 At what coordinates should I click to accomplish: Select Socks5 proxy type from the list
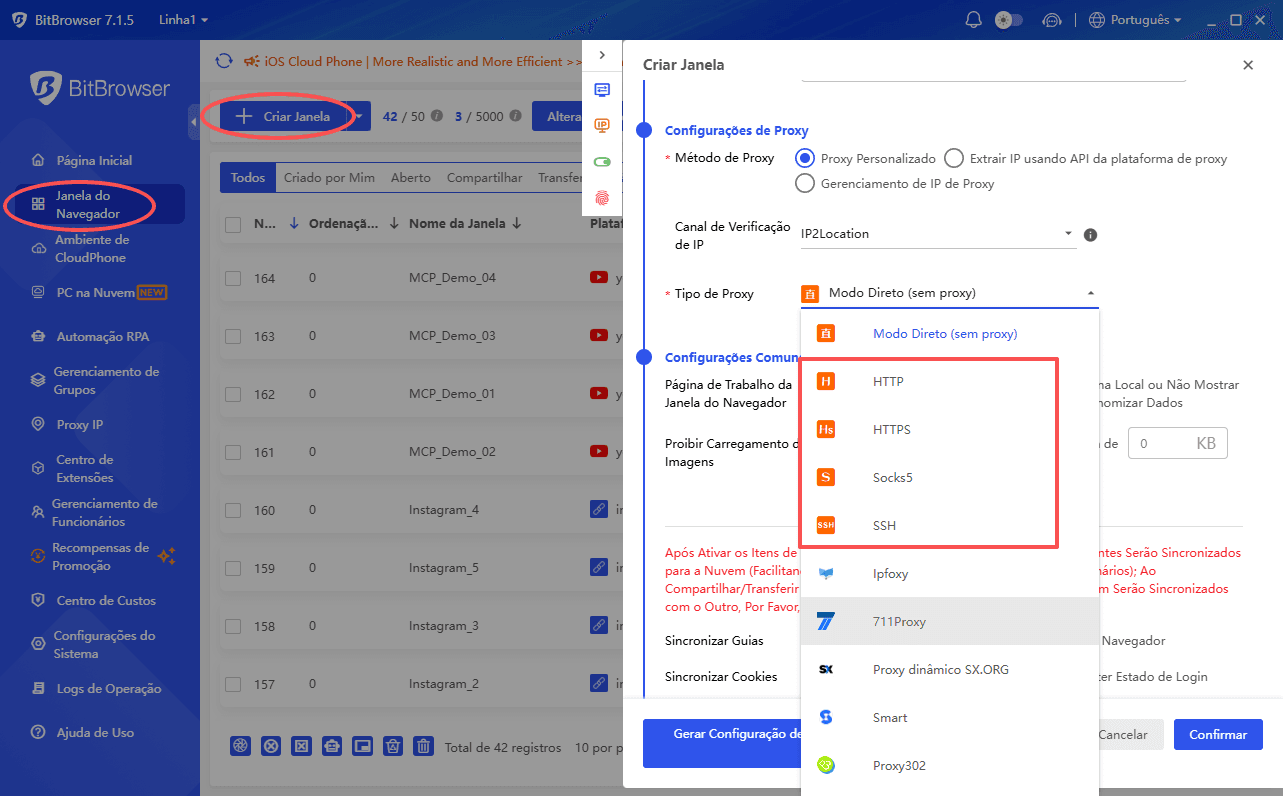coord(950,478)
